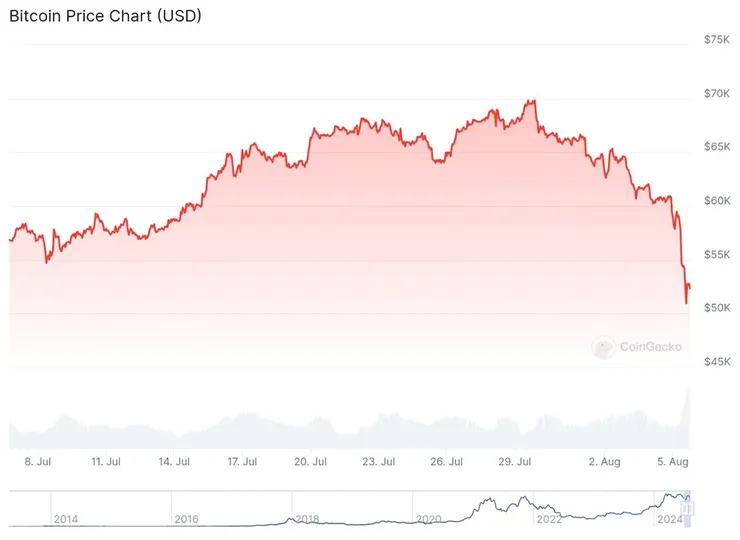This screenshot has width=740, height=540.
Task: Click the 17. Jul date label
Action: click(242, 462)
